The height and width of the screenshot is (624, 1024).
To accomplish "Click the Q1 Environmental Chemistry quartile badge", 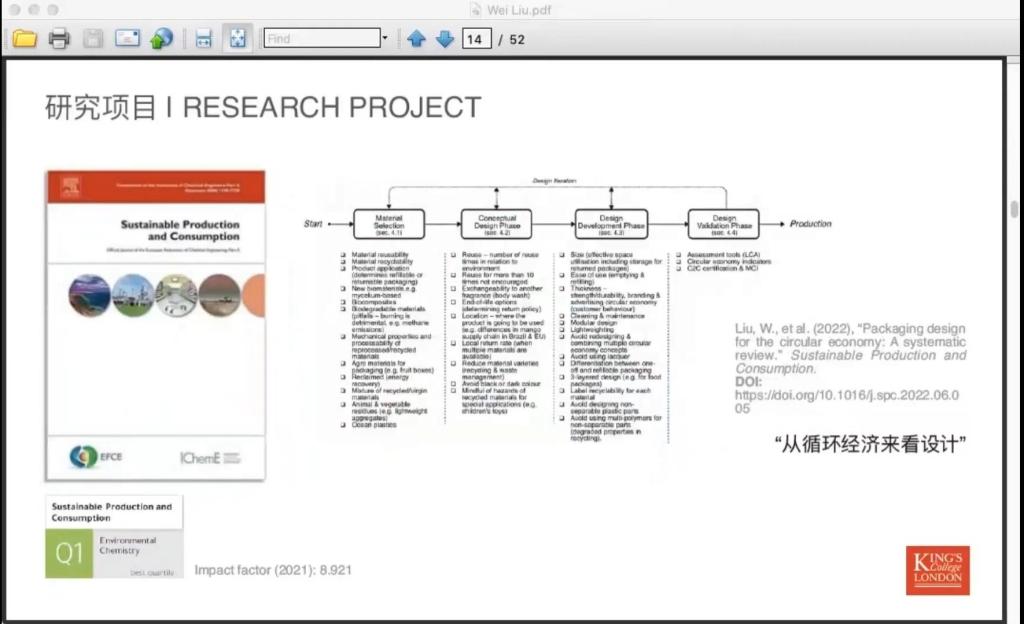I will coord(114,538).
